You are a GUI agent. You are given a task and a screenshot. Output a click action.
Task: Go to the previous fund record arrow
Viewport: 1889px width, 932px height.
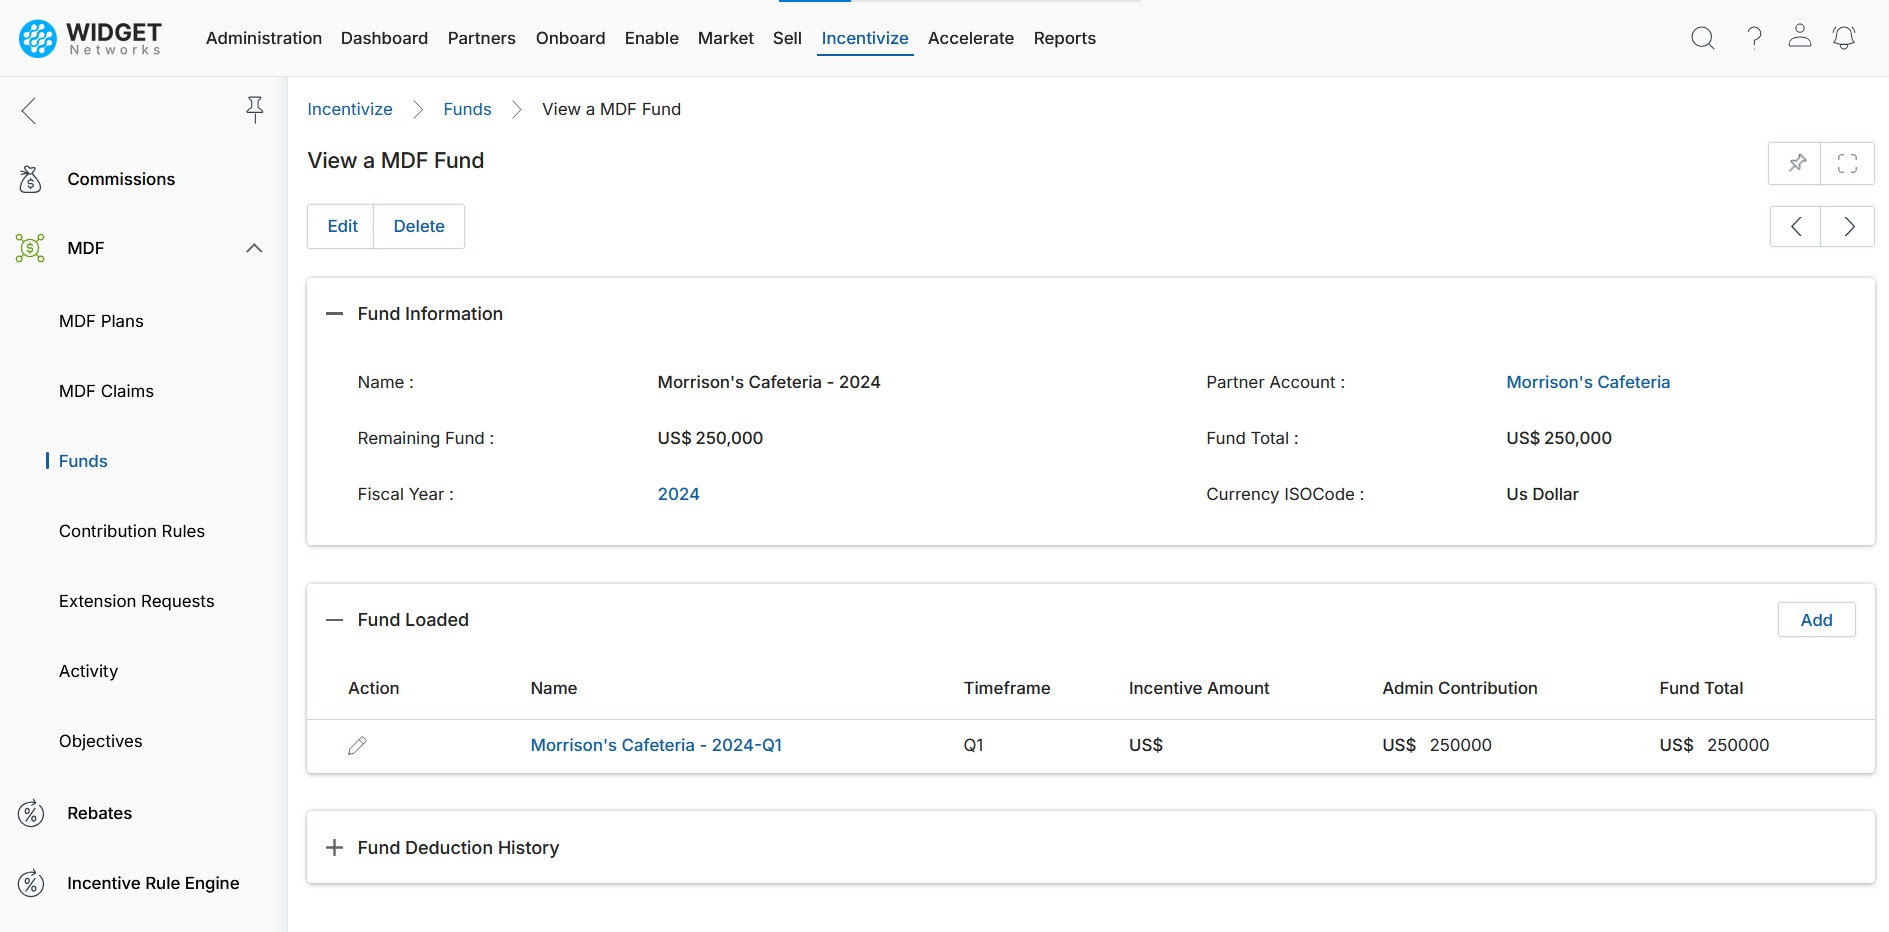1796,227
